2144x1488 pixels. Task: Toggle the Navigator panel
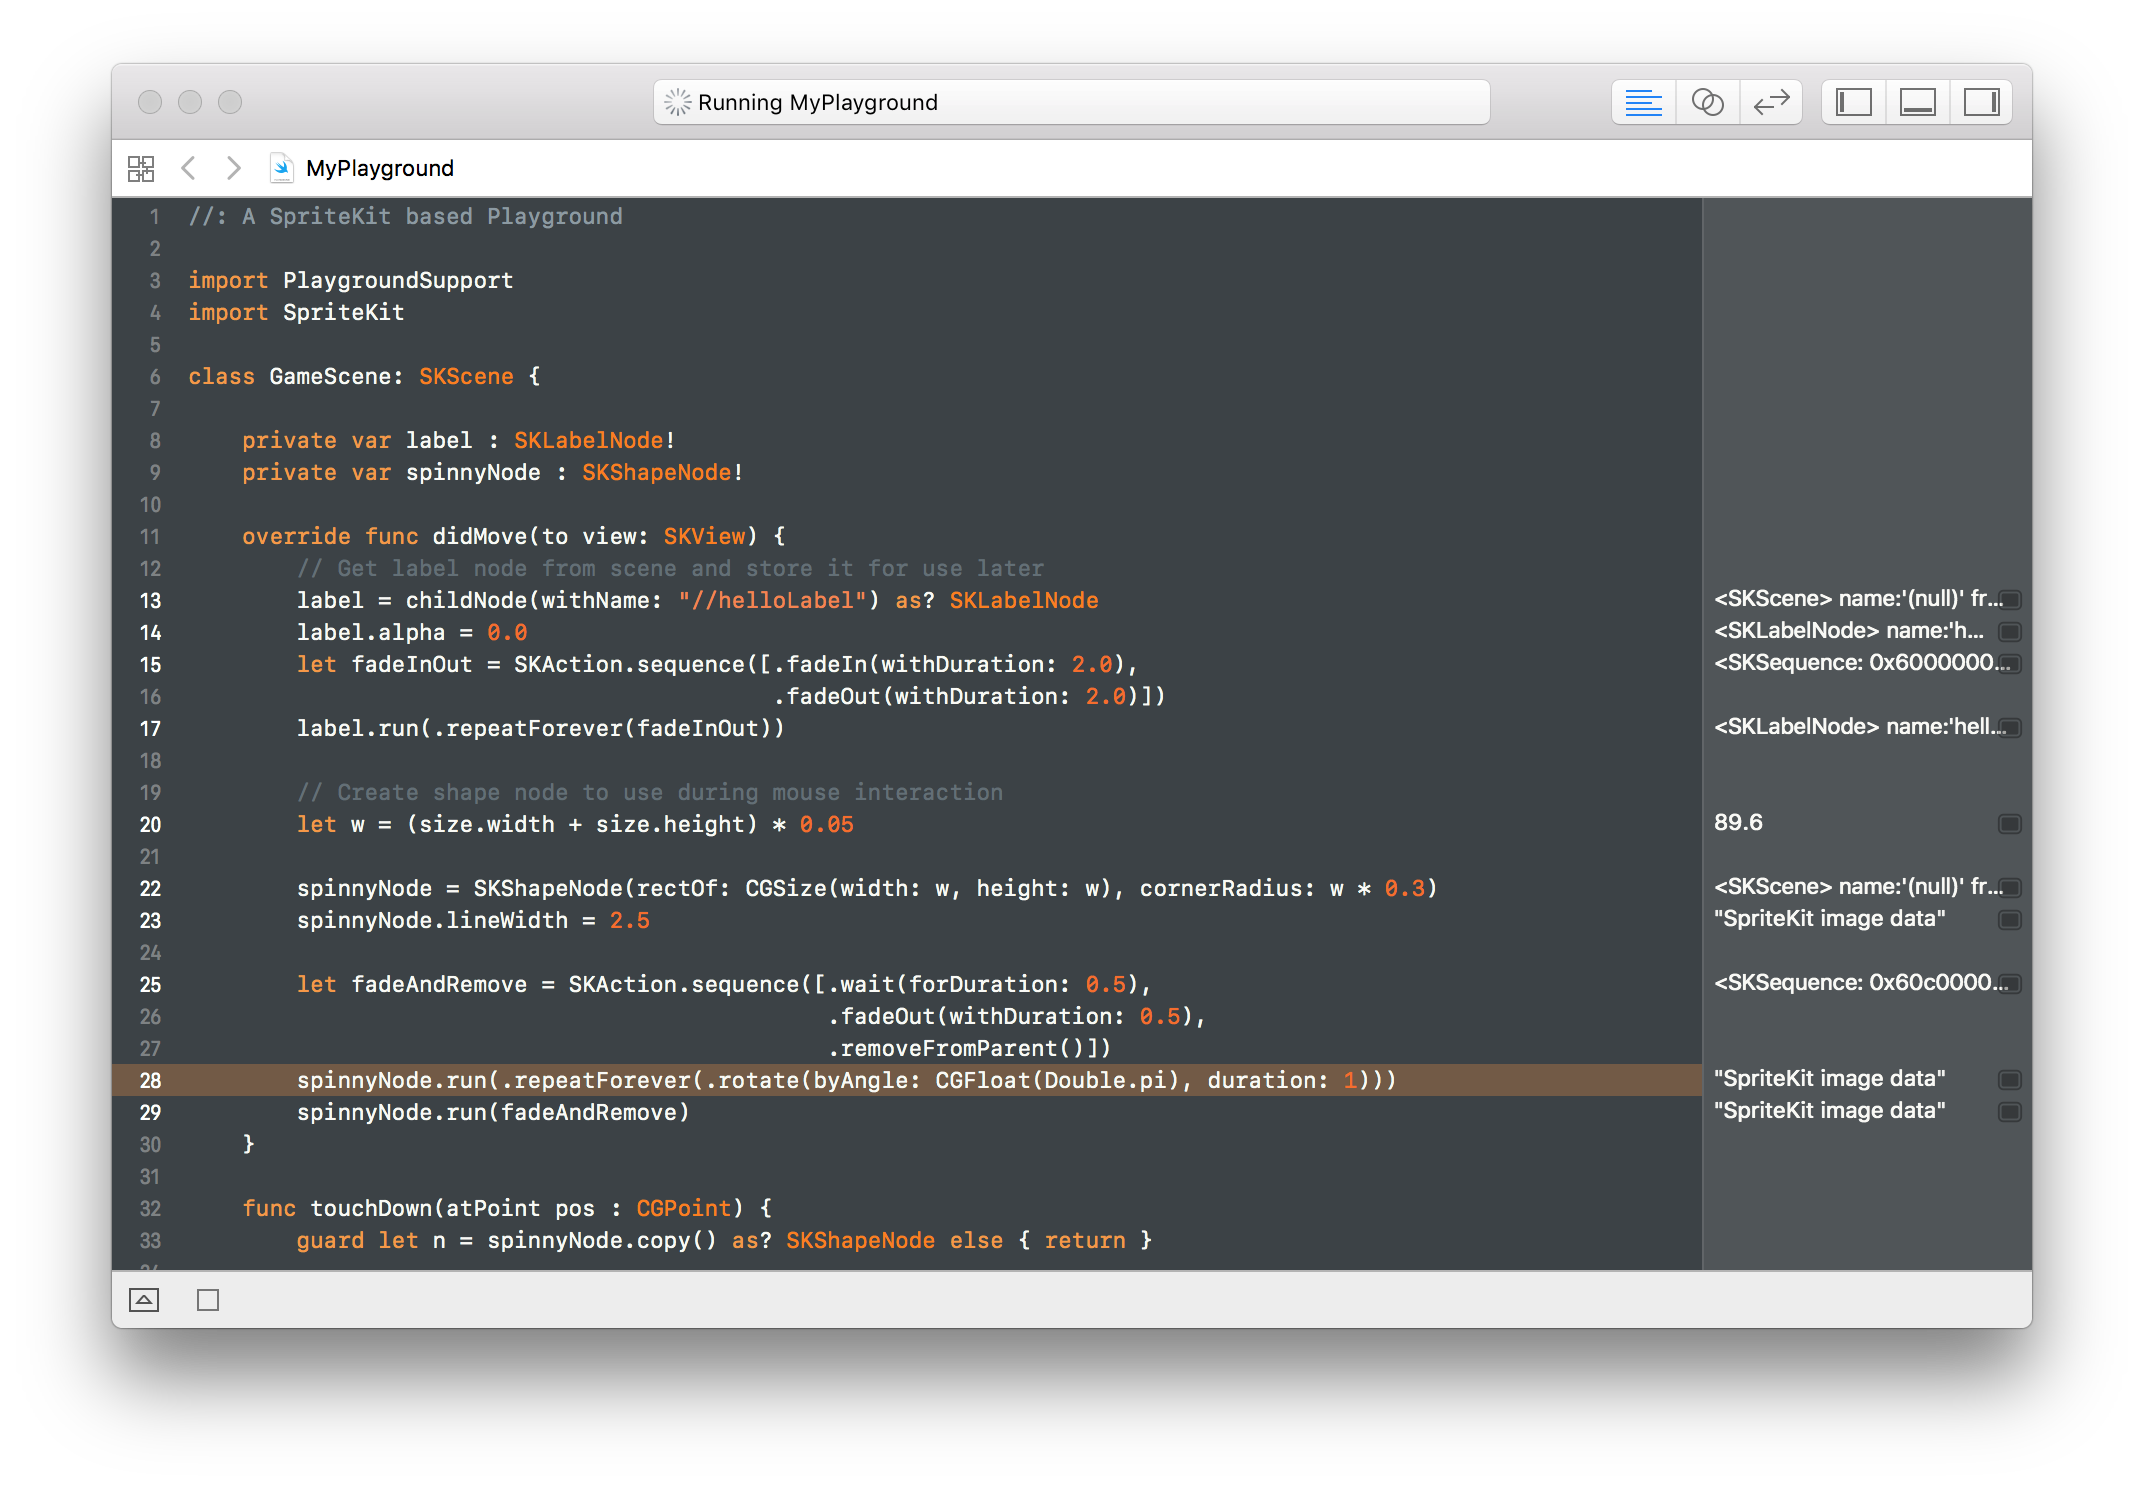[1853, 102]
